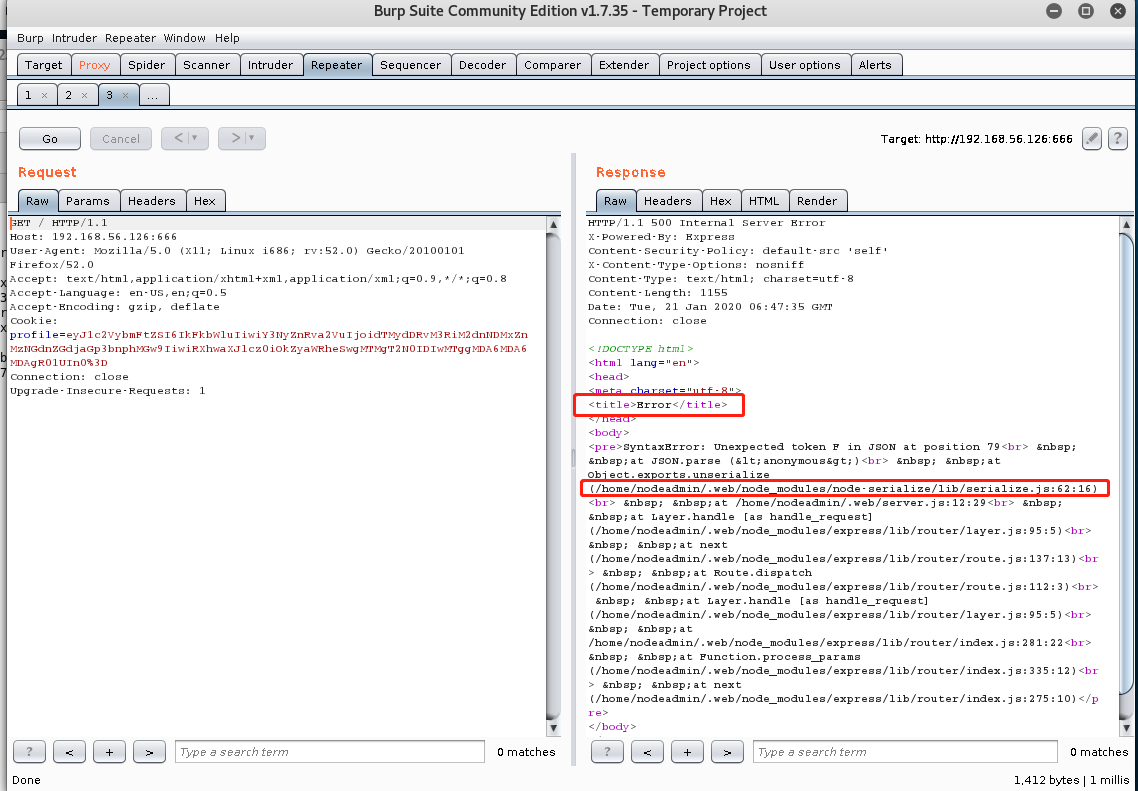Switch to the Params tab in the Request
Viewport: 1138px width, 791px height.
[89, 200]
